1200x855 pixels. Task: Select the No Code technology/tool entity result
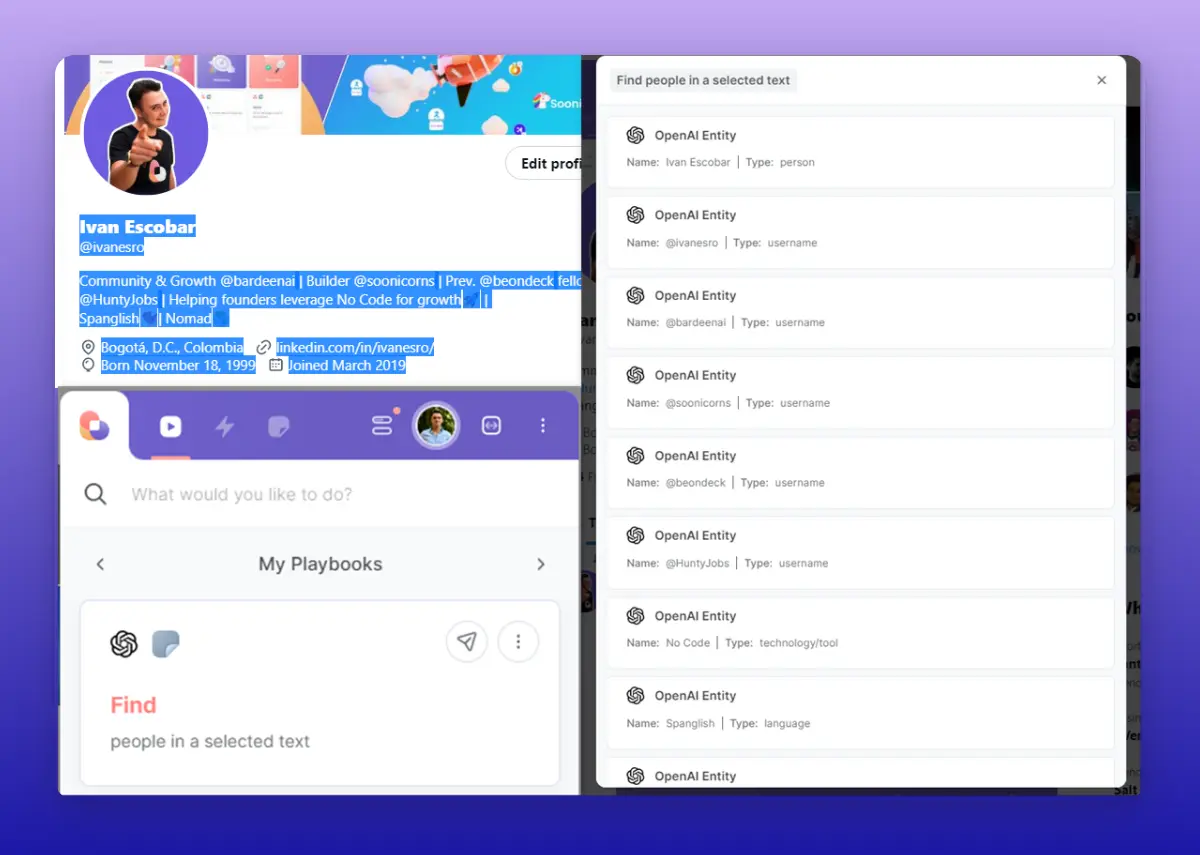pyautogui.click(x=860, y=633)
